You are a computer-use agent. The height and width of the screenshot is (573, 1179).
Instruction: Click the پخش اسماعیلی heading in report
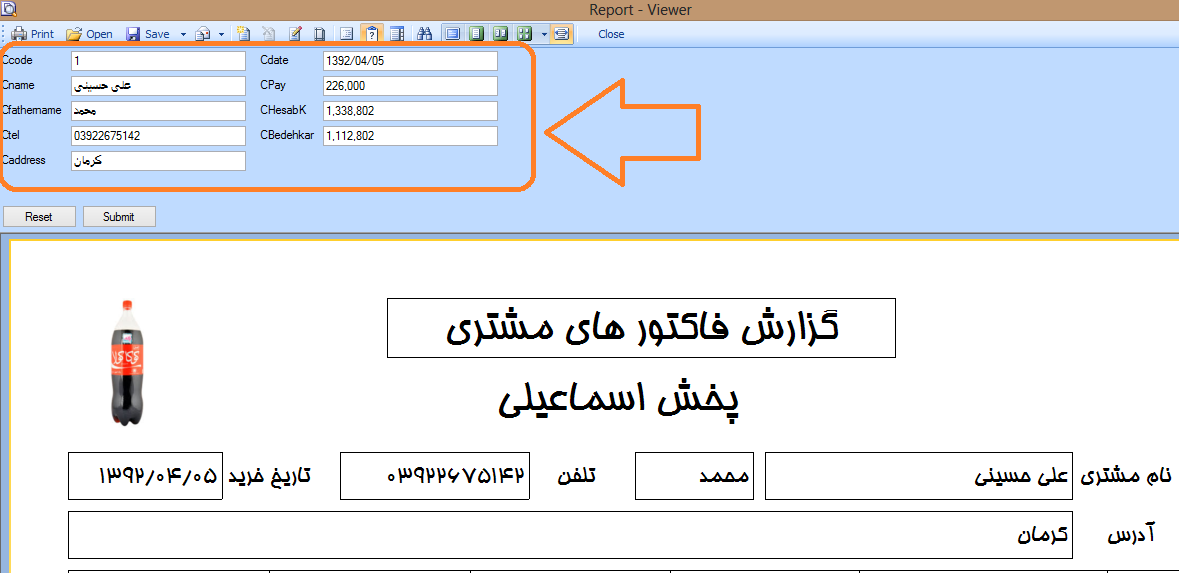click(619, 400)
